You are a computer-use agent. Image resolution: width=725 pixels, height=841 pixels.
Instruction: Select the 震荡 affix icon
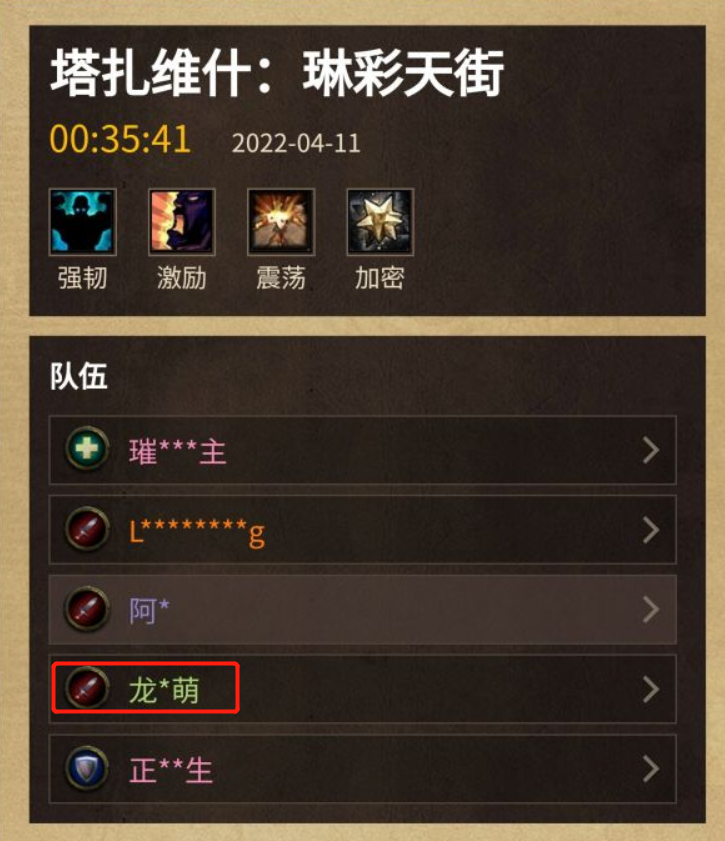[281, 222]
